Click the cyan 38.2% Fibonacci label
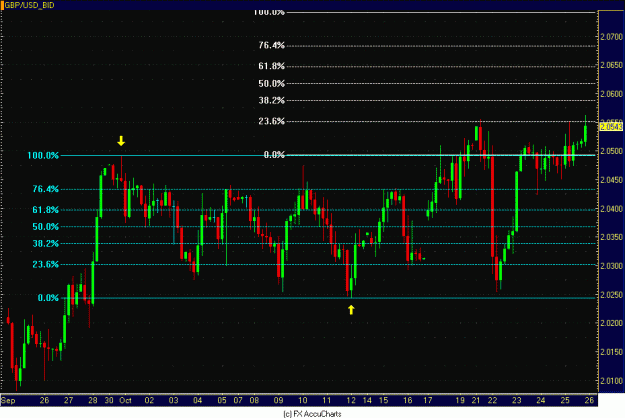This screenshot has width=625, height=418. pyautogui.click(x=45, y=243)
